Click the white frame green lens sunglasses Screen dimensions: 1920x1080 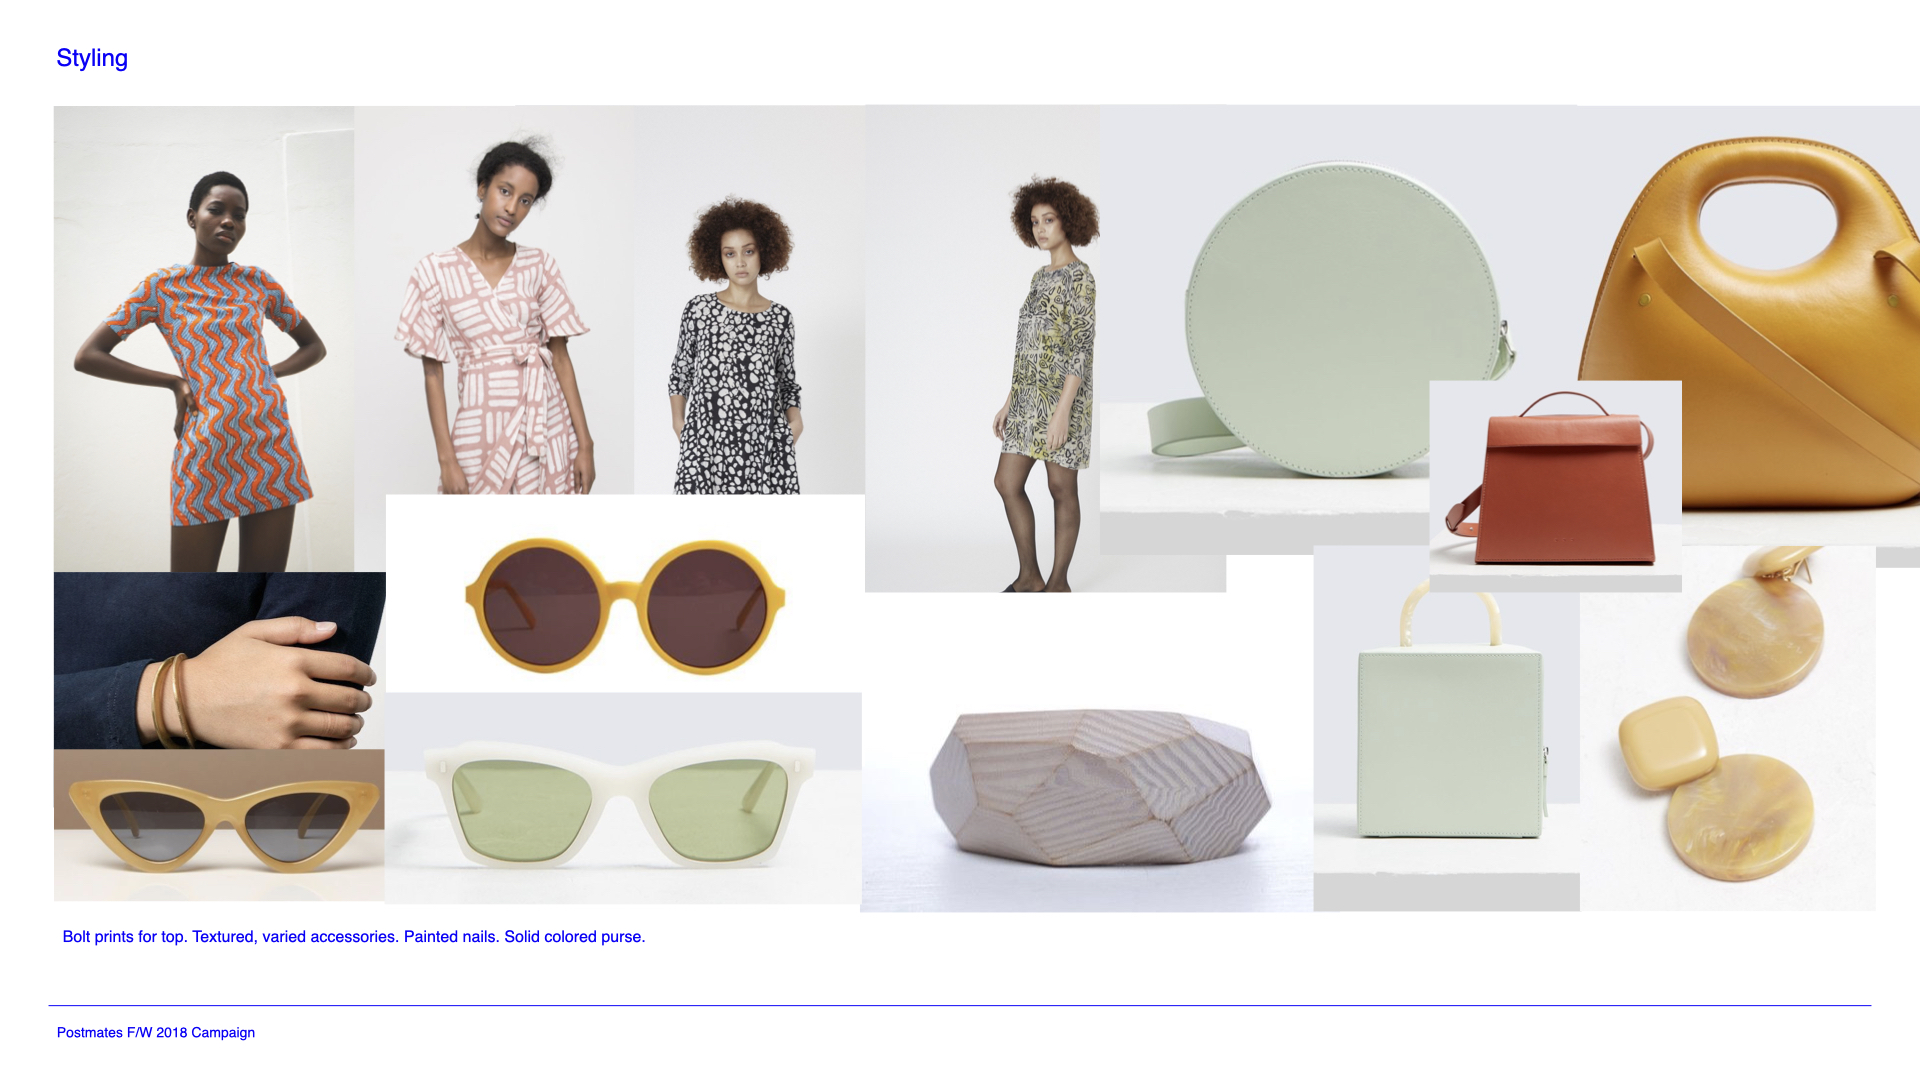click(x=622, y=800)
